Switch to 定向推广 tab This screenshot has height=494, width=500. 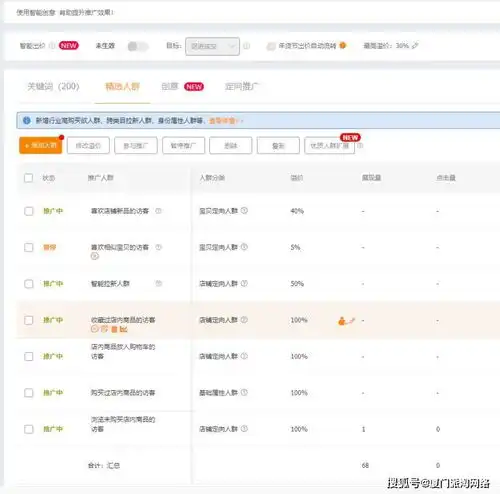[x=242, y=87]
